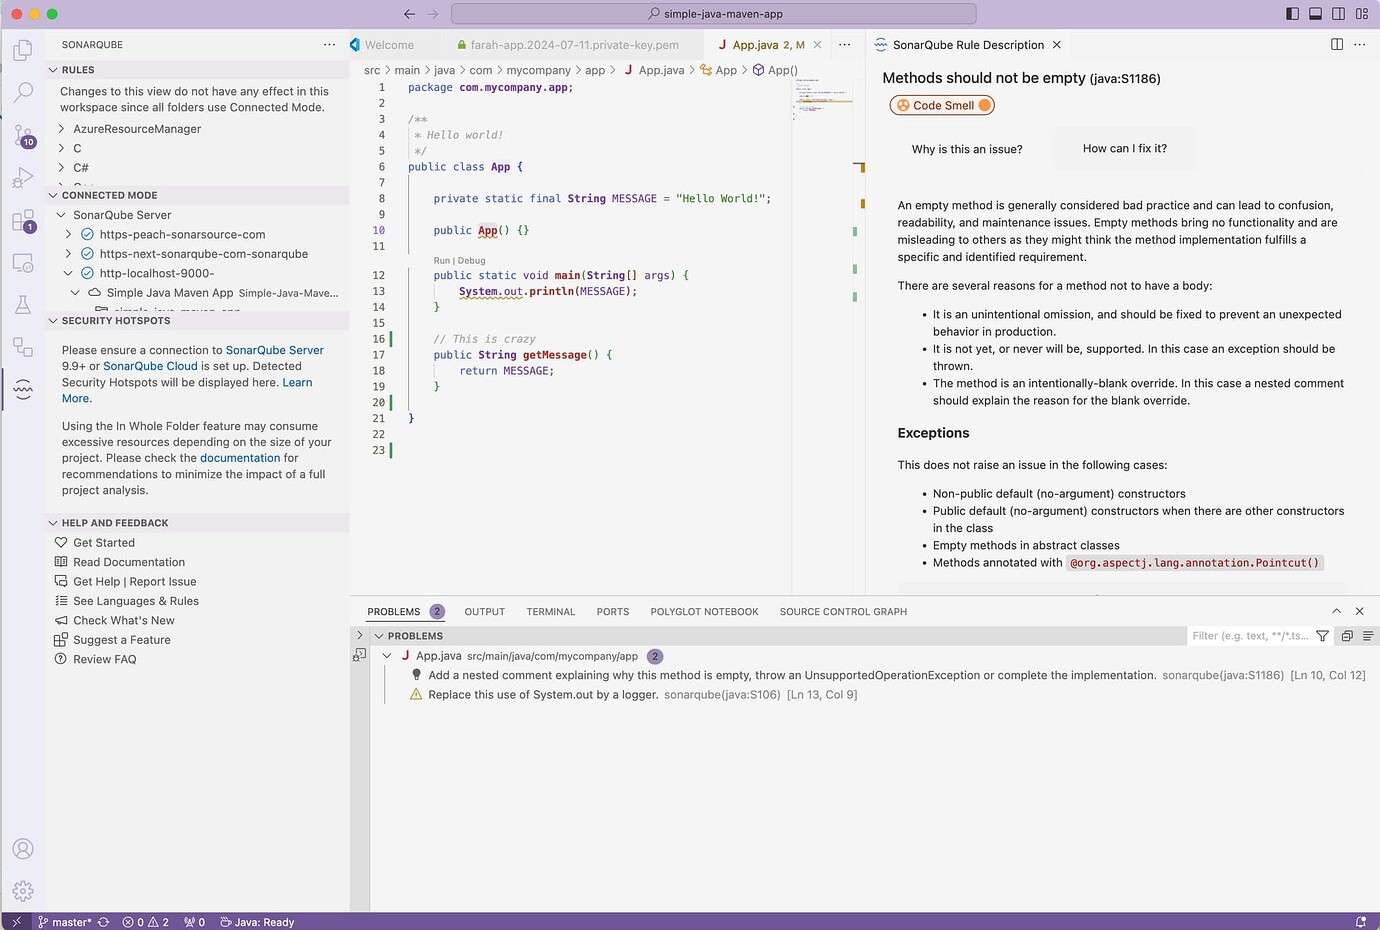Viewport: 1380px width, 930px height.
Task: Toggle the secondary side bar layout control
Action: [1338, 13]
